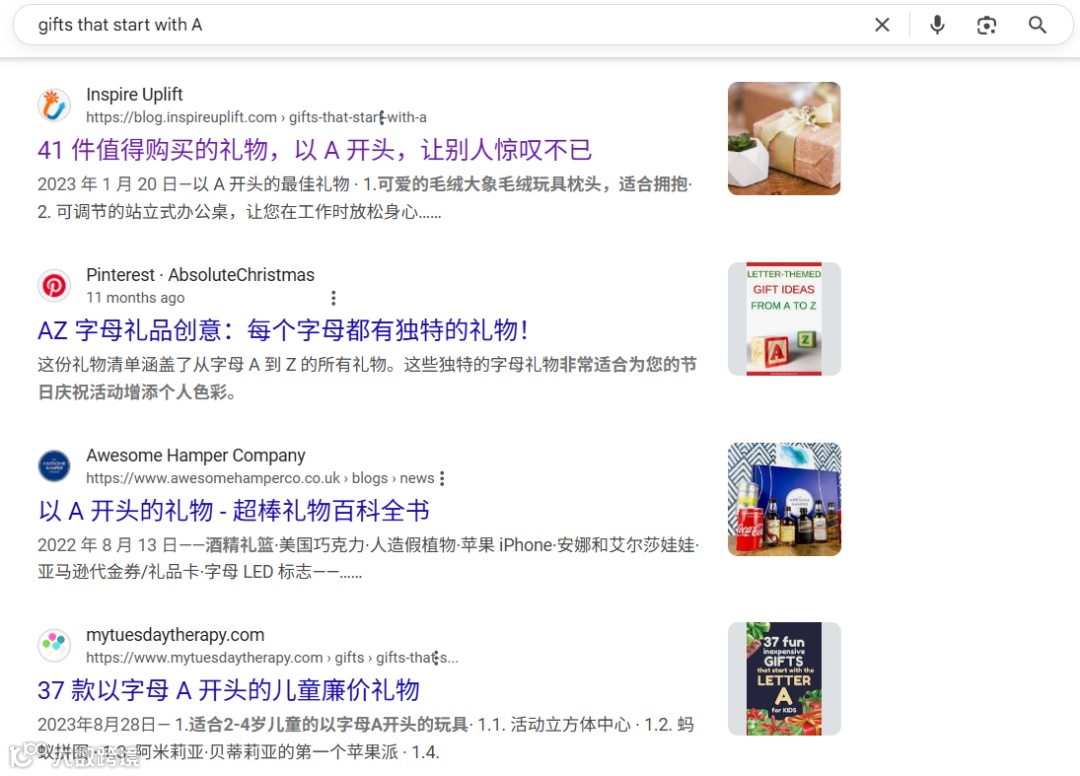Open the three-dot menu beside mytuesdaytherapy URL
Screen dimensions: 1080x776
(436, 658)
